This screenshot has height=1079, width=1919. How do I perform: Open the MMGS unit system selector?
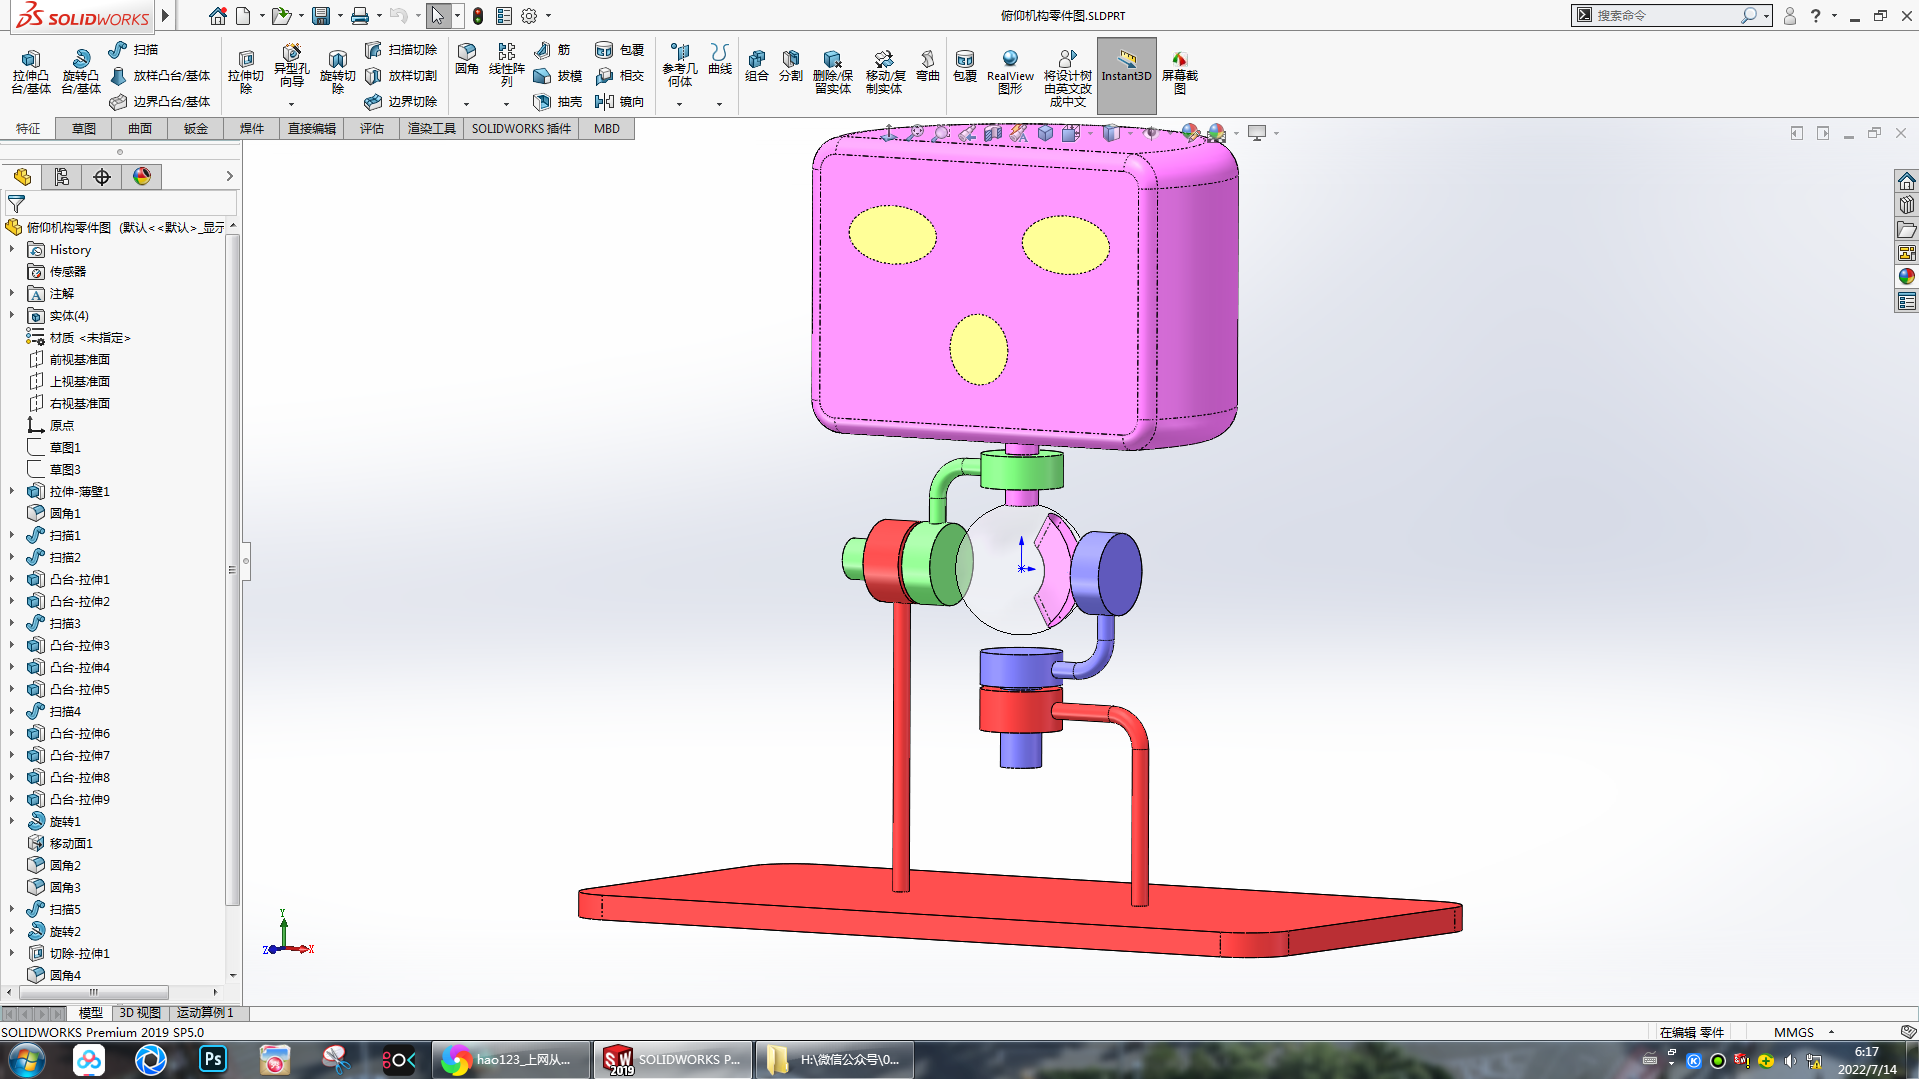point(1802,1032)
